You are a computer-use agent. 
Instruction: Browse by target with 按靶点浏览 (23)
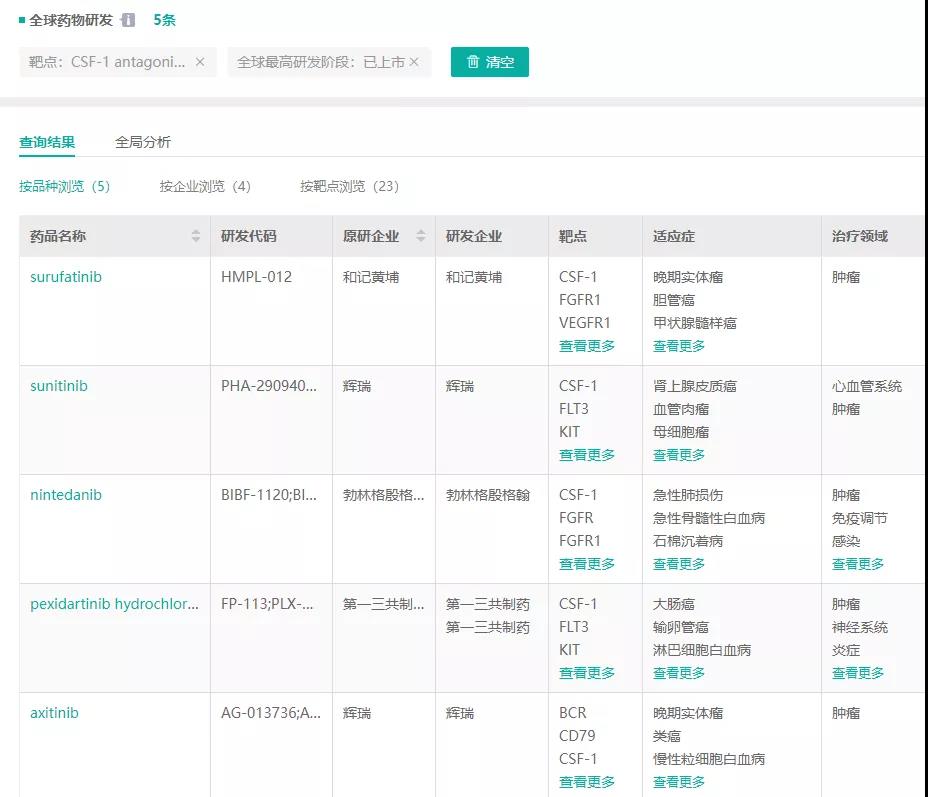[349, 186]
